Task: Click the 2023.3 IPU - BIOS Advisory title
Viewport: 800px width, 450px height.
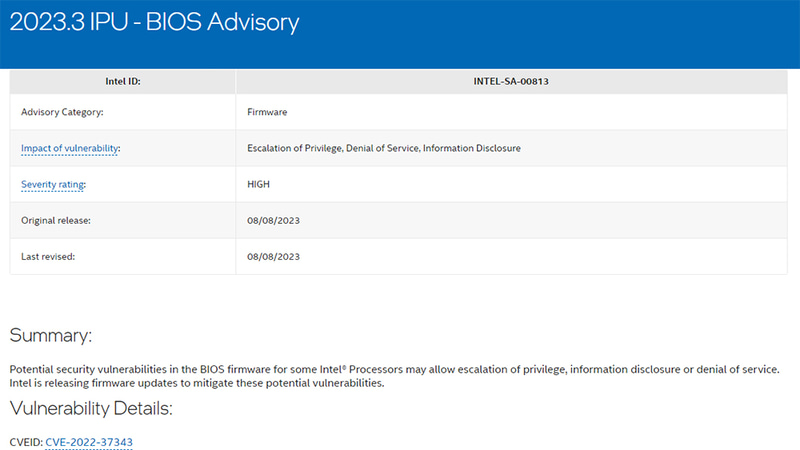Action: (x=155, y=20)
